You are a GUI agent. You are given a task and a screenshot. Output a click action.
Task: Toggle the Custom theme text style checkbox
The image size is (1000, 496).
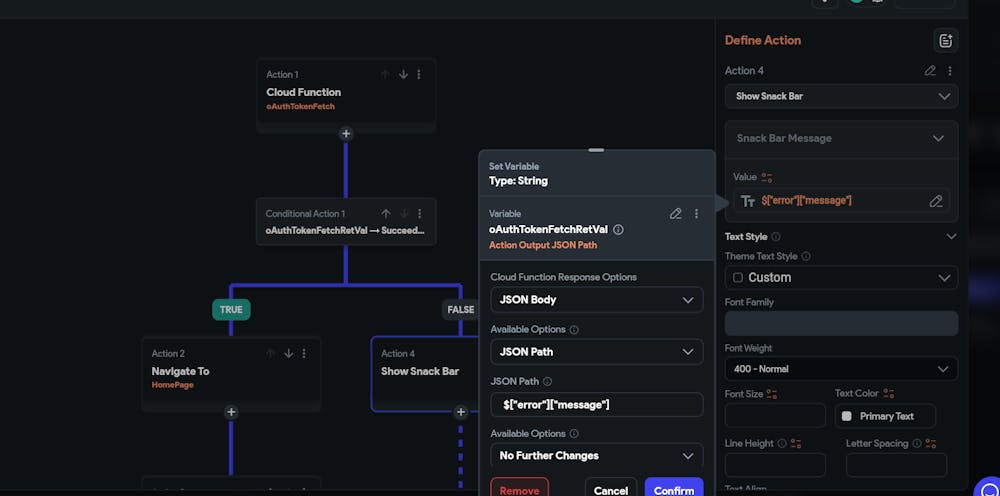pyautogui.click(x=738, y=277)
